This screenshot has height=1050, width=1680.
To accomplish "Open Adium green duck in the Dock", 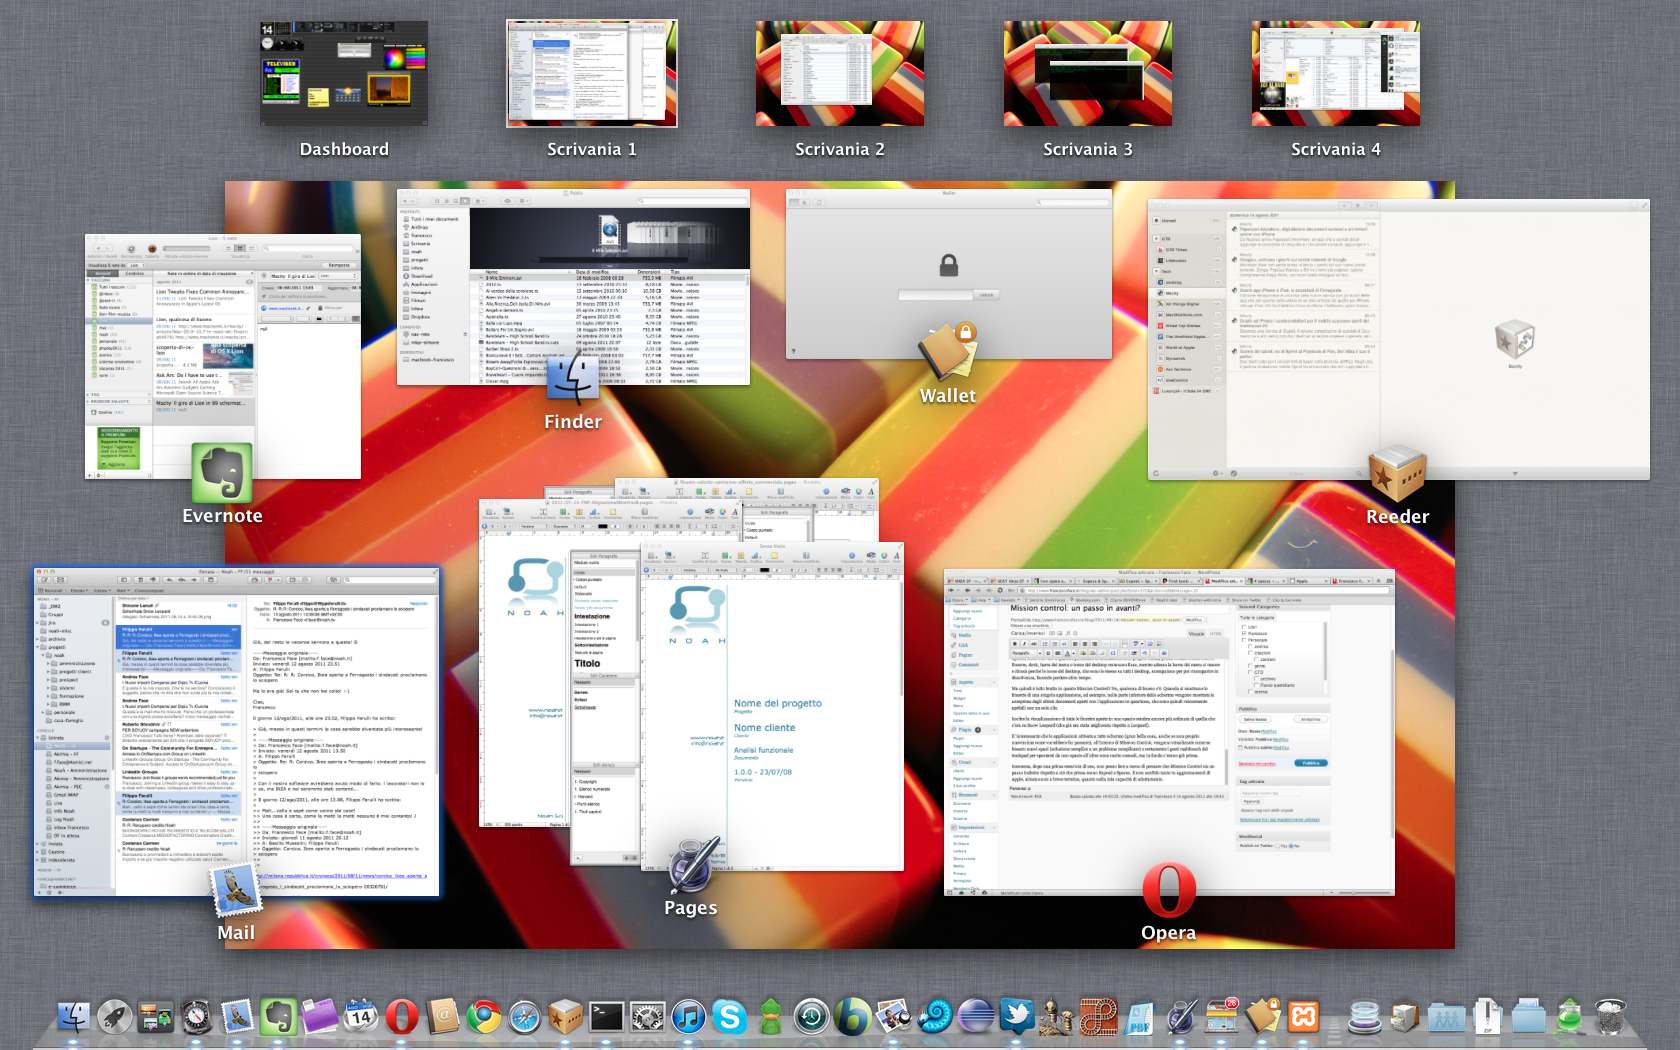I will (x=770, y=1017).
